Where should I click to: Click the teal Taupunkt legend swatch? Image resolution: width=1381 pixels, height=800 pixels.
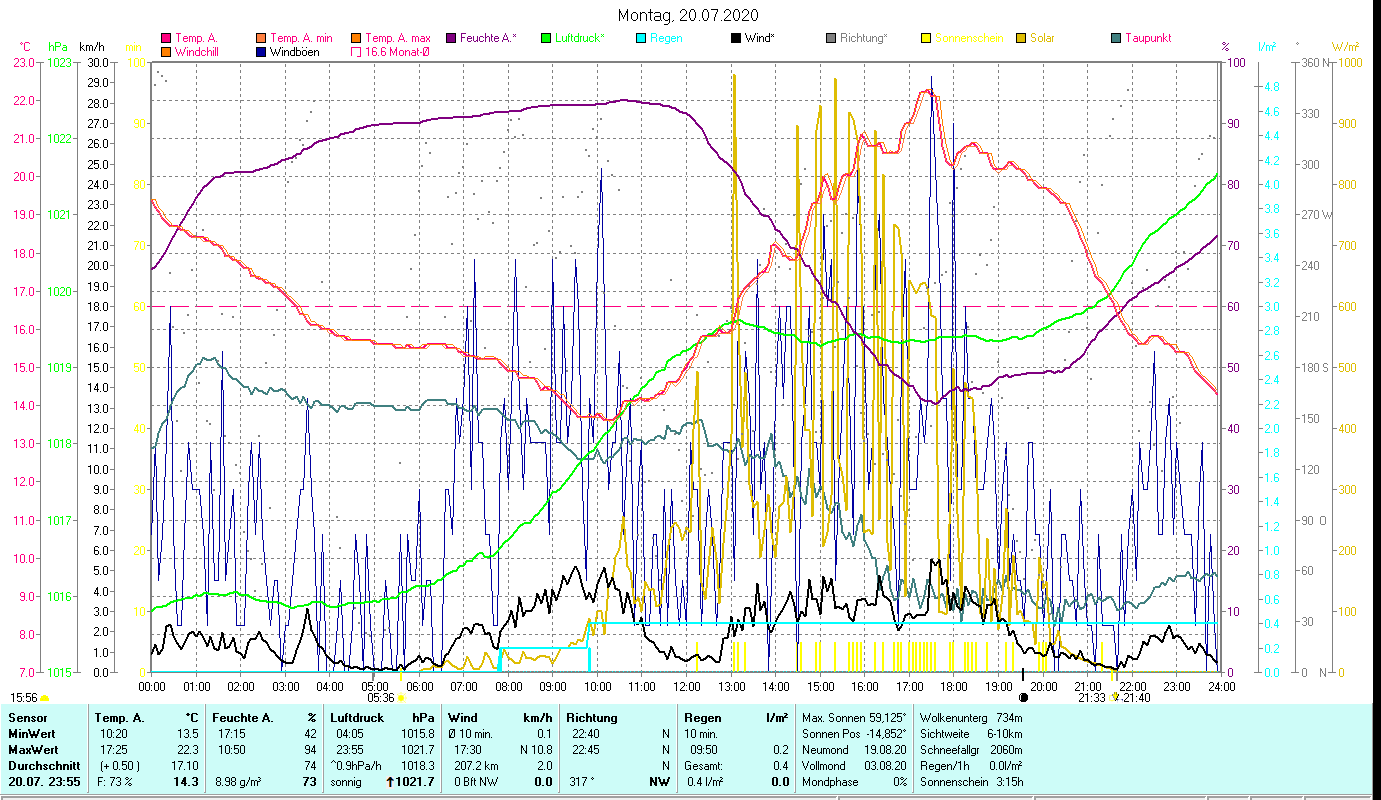(1116, 38)
